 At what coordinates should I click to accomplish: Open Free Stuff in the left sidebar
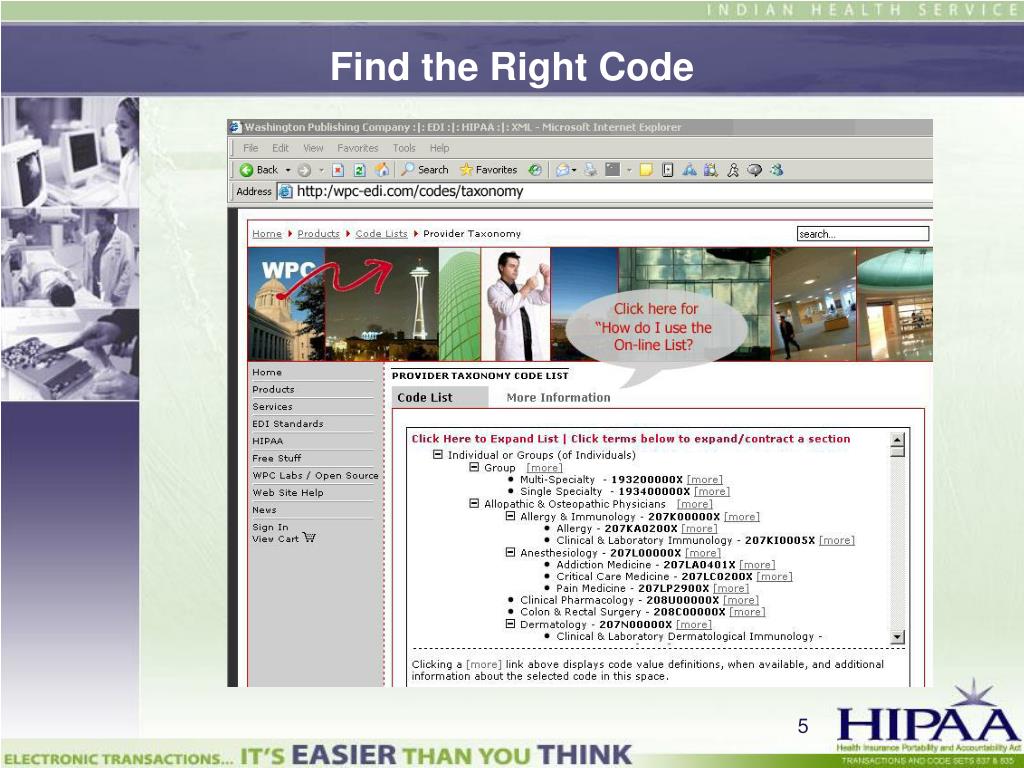click(x=277, y=458)
